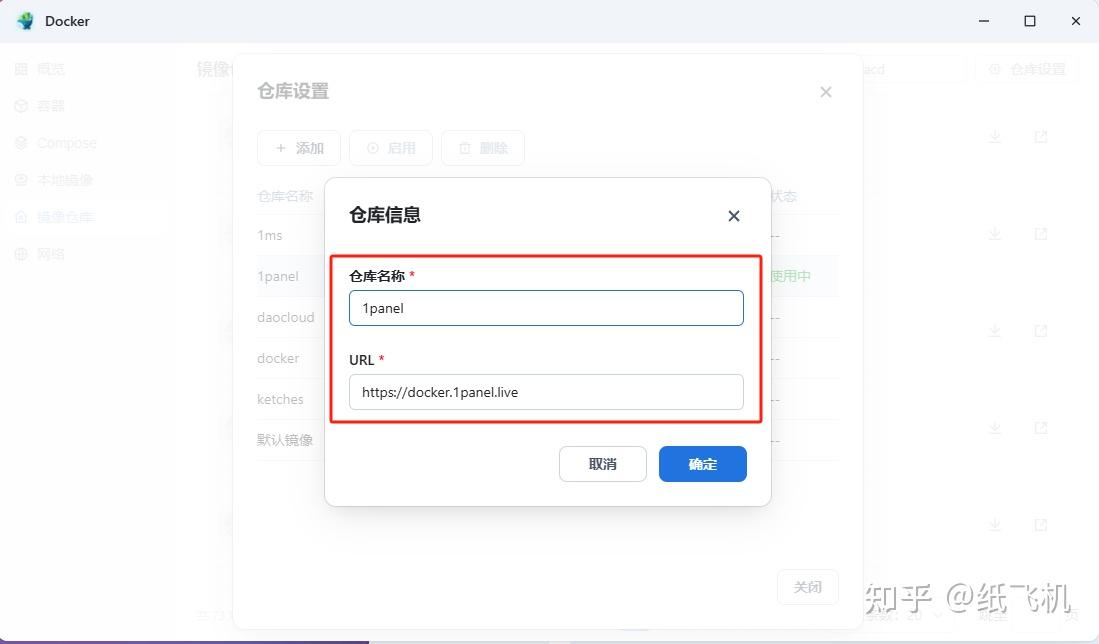This screenshot has height=644, width=1099.
Task: Click the download icon beside the first mirror
Action: [995, 136]
